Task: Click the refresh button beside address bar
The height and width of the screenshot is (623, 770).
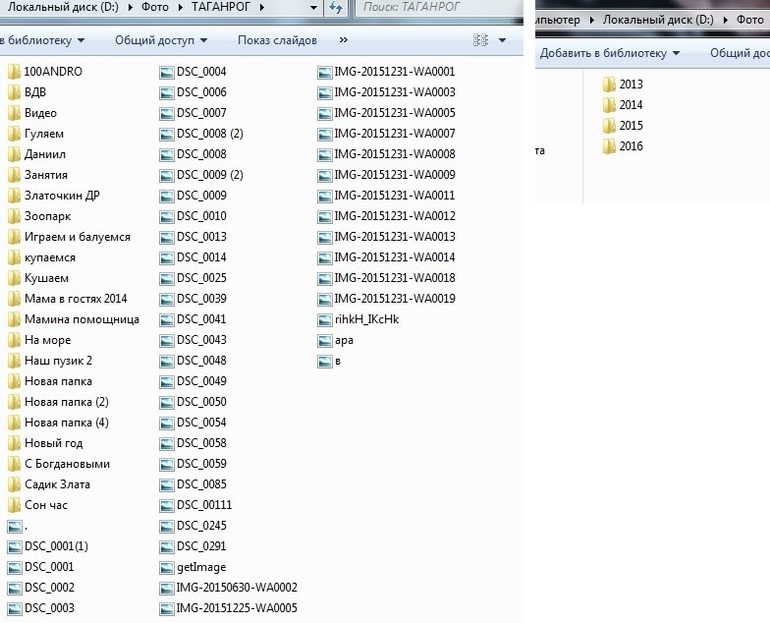Action: pos(335,9)
